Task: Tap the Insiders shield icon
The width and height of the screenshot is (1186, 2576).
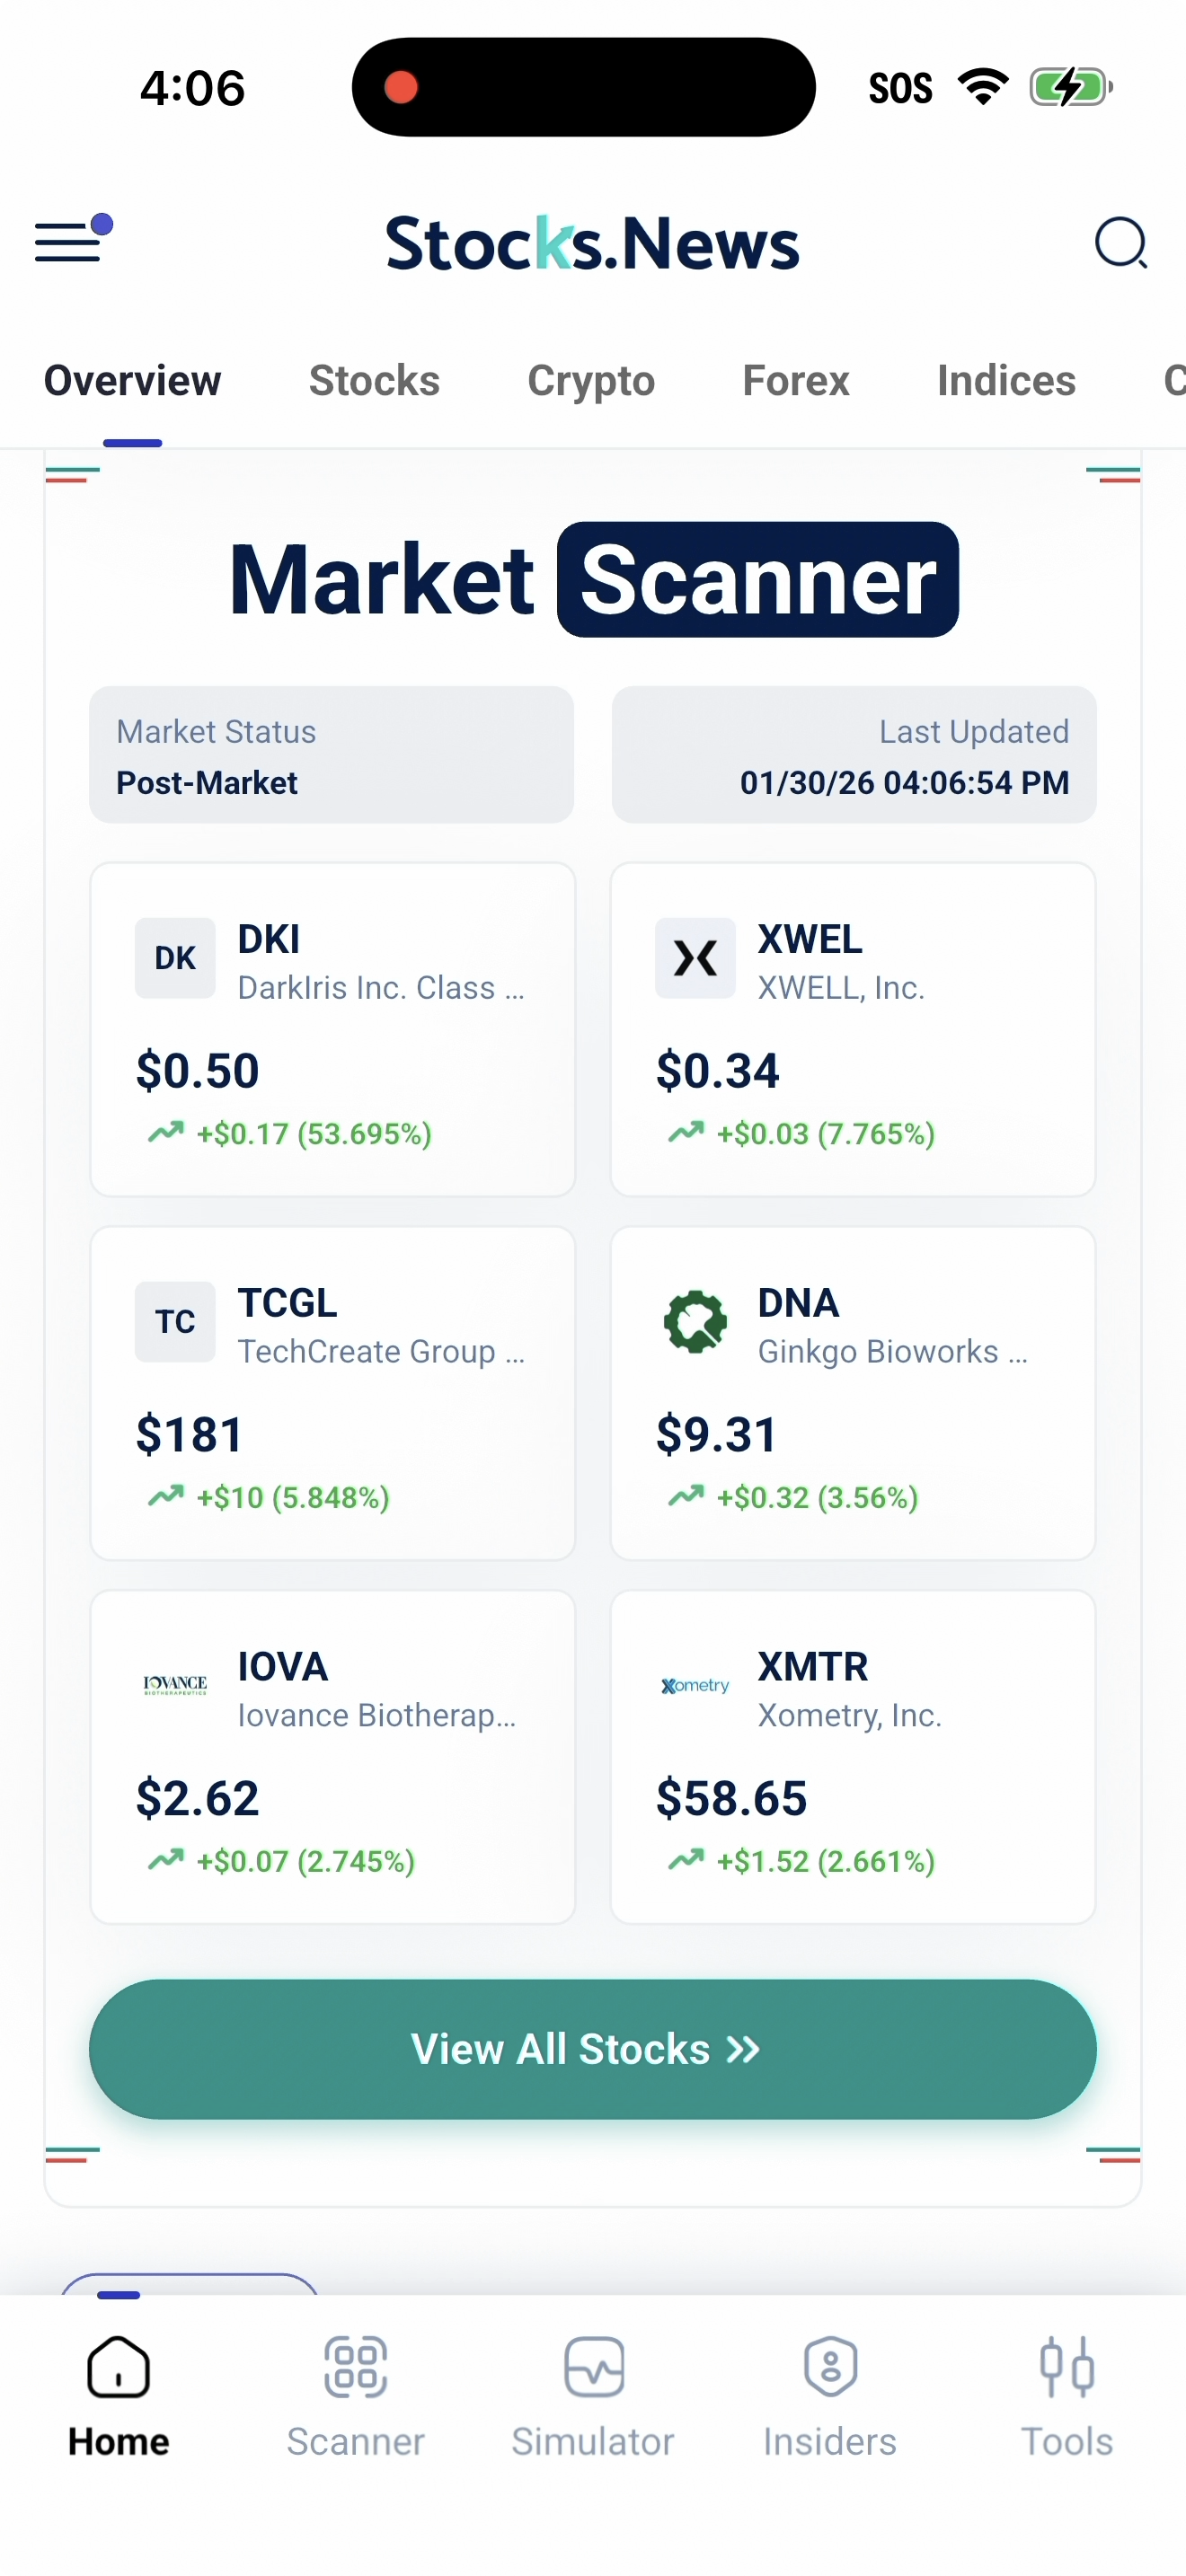Action: (830, 2367)
